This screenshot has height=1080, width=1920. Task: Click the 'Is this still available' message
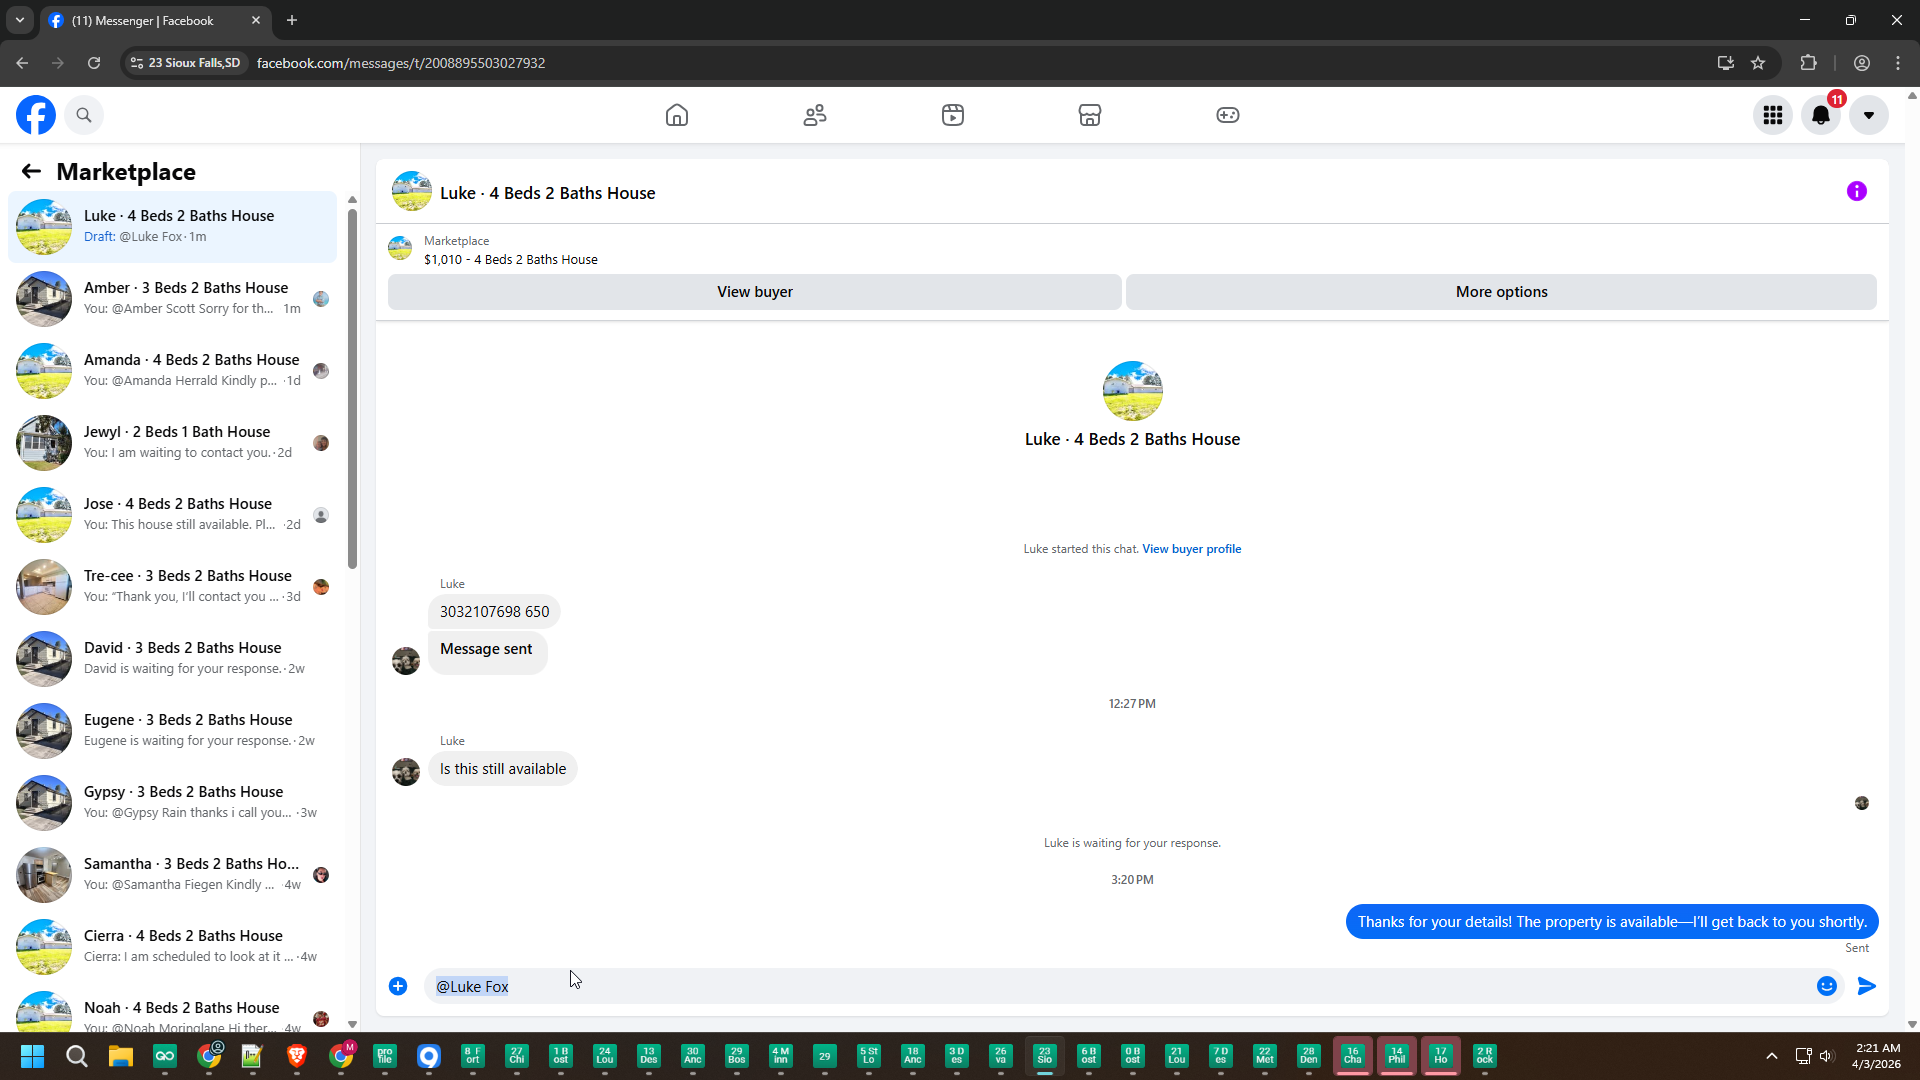503,769
